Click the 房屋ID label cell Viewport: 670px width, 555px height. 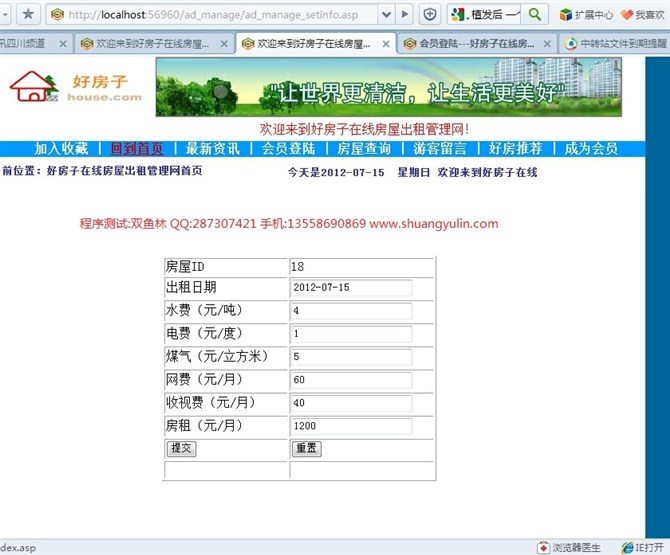coord(226,267)
